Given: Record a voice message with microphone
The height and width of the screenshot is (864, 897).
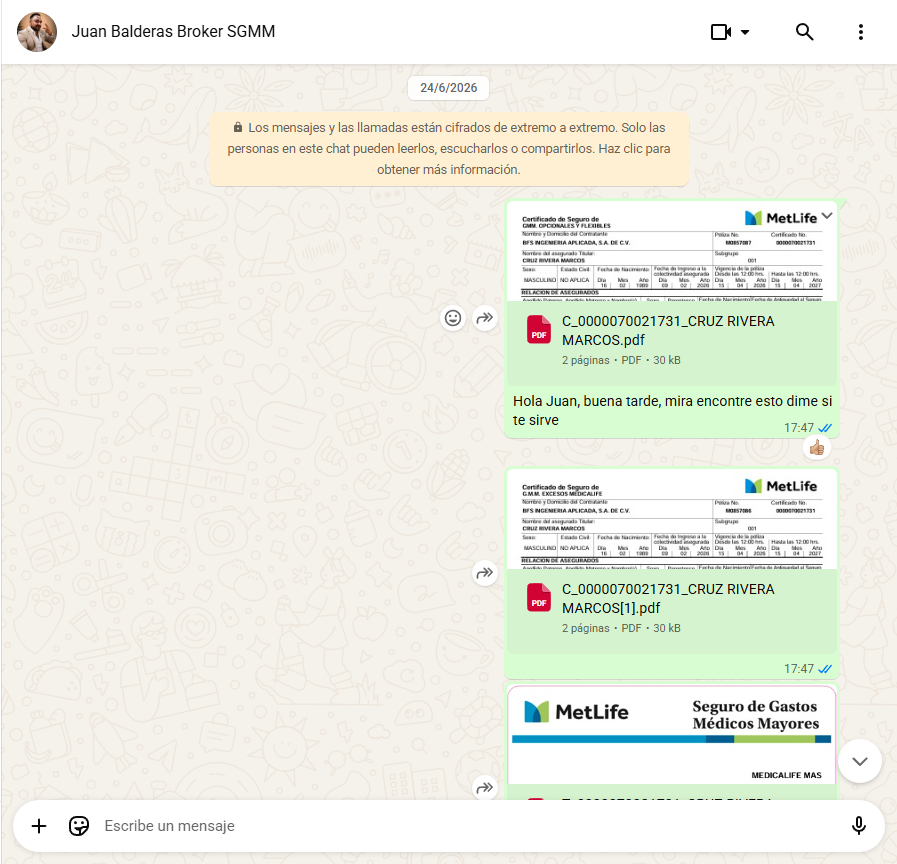Looking at the screenshot, I should pos(858,826).
